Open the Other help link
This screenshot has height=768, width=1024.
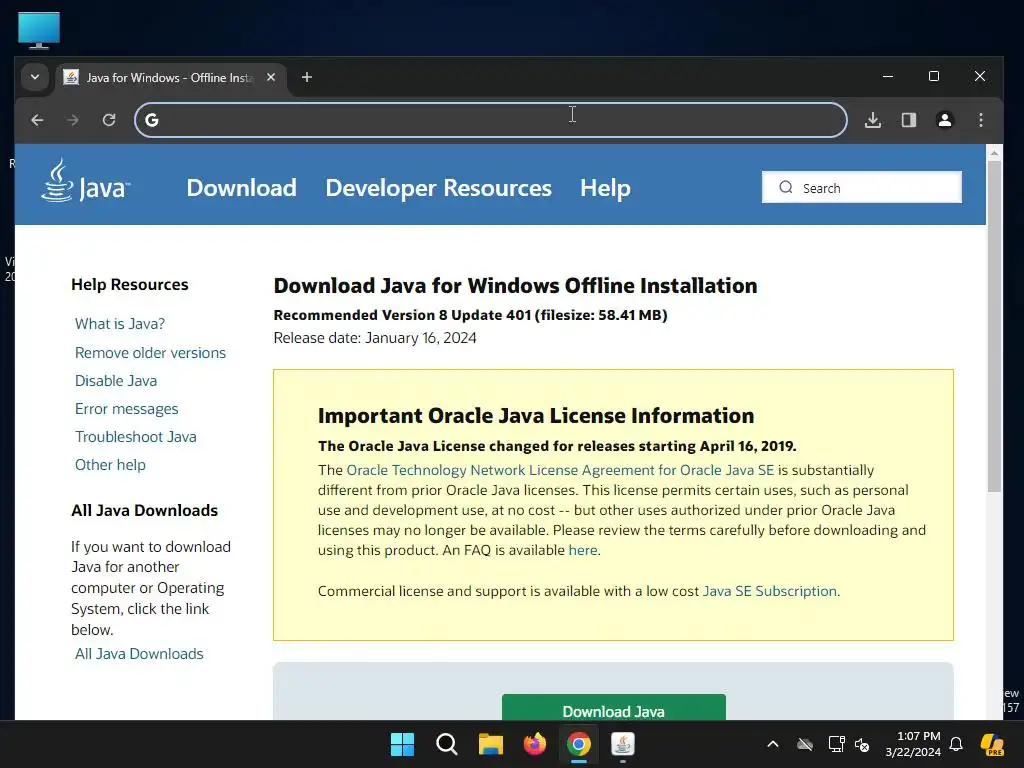110,465
